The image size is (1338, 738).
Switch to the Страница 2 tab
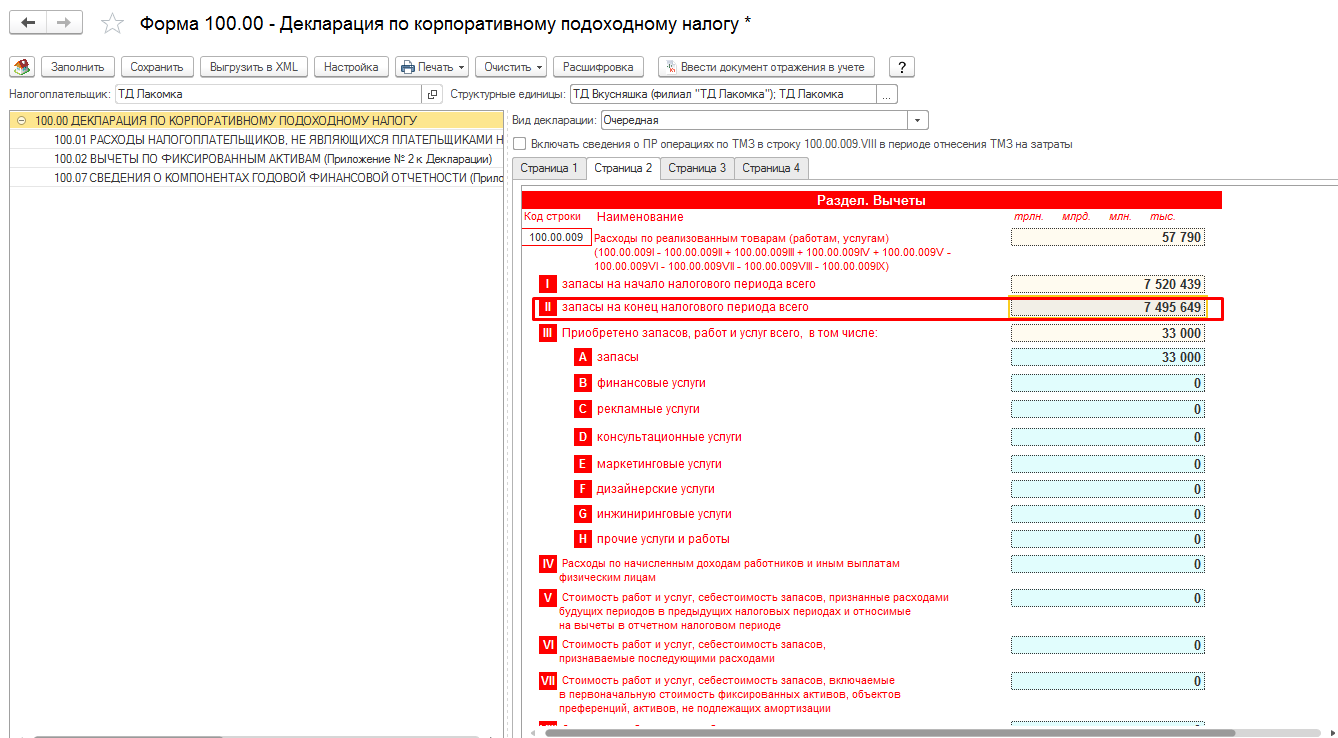tap(623, 168)
